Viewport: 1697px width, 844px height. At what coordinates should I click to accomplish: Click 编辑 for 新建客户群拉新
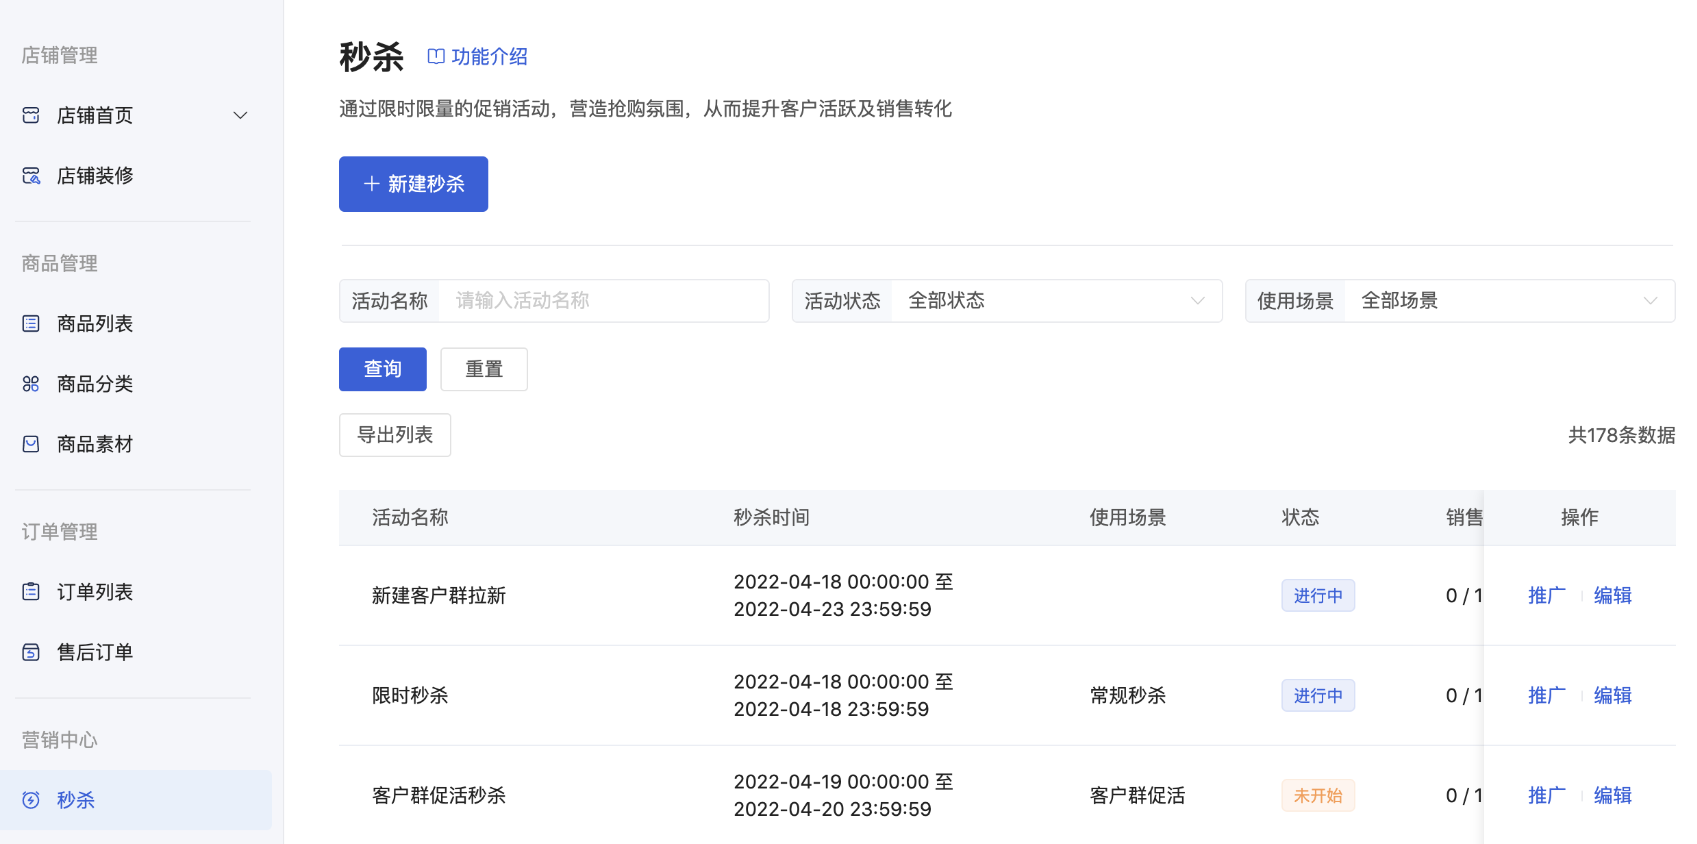[1613, 596]
